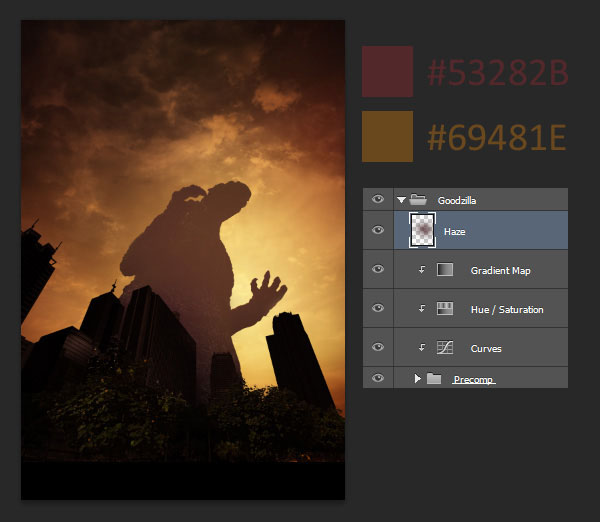Click the Curves adjustment icon
This screenshot has width=600, height=522.
click(445, 347)
